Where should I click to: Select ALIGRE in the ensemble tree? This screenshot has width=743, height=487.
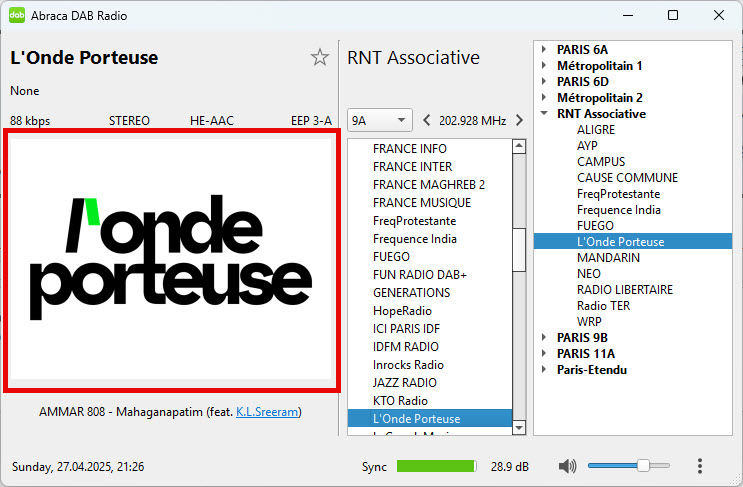tap(596, 129)
